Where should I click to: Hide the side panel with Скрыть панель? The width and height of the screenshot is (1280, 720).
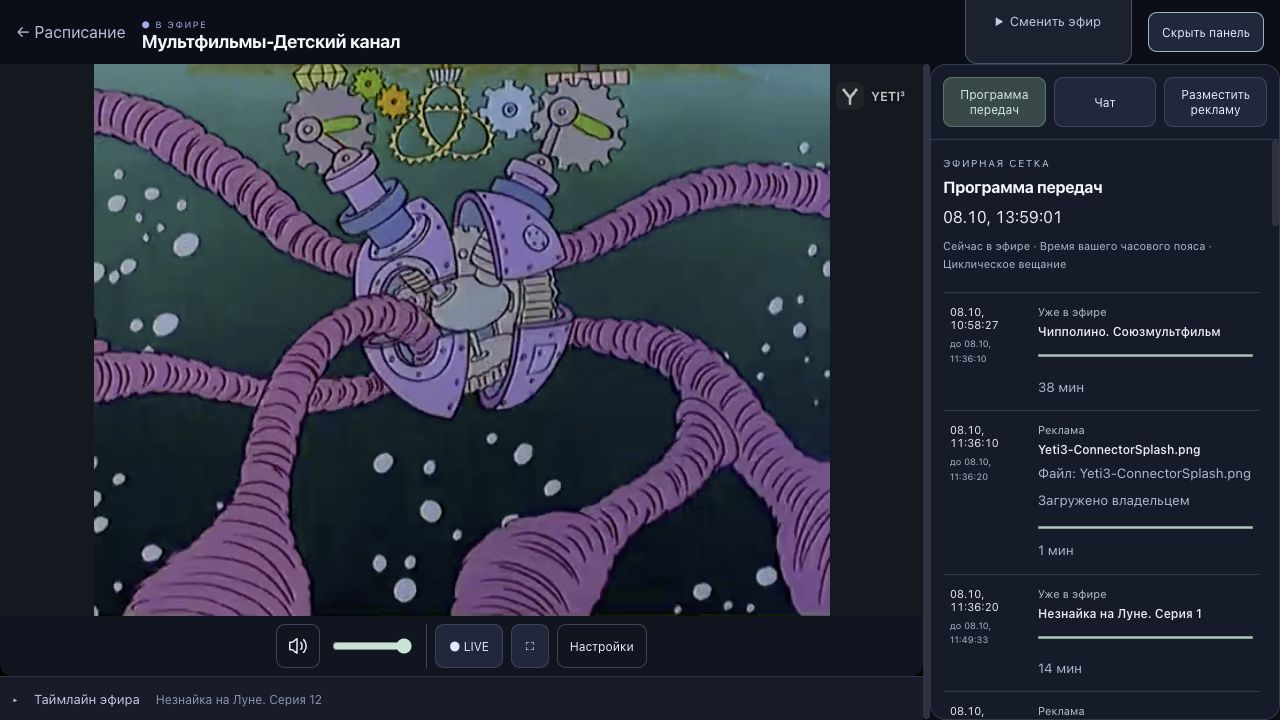(1206, 32)
